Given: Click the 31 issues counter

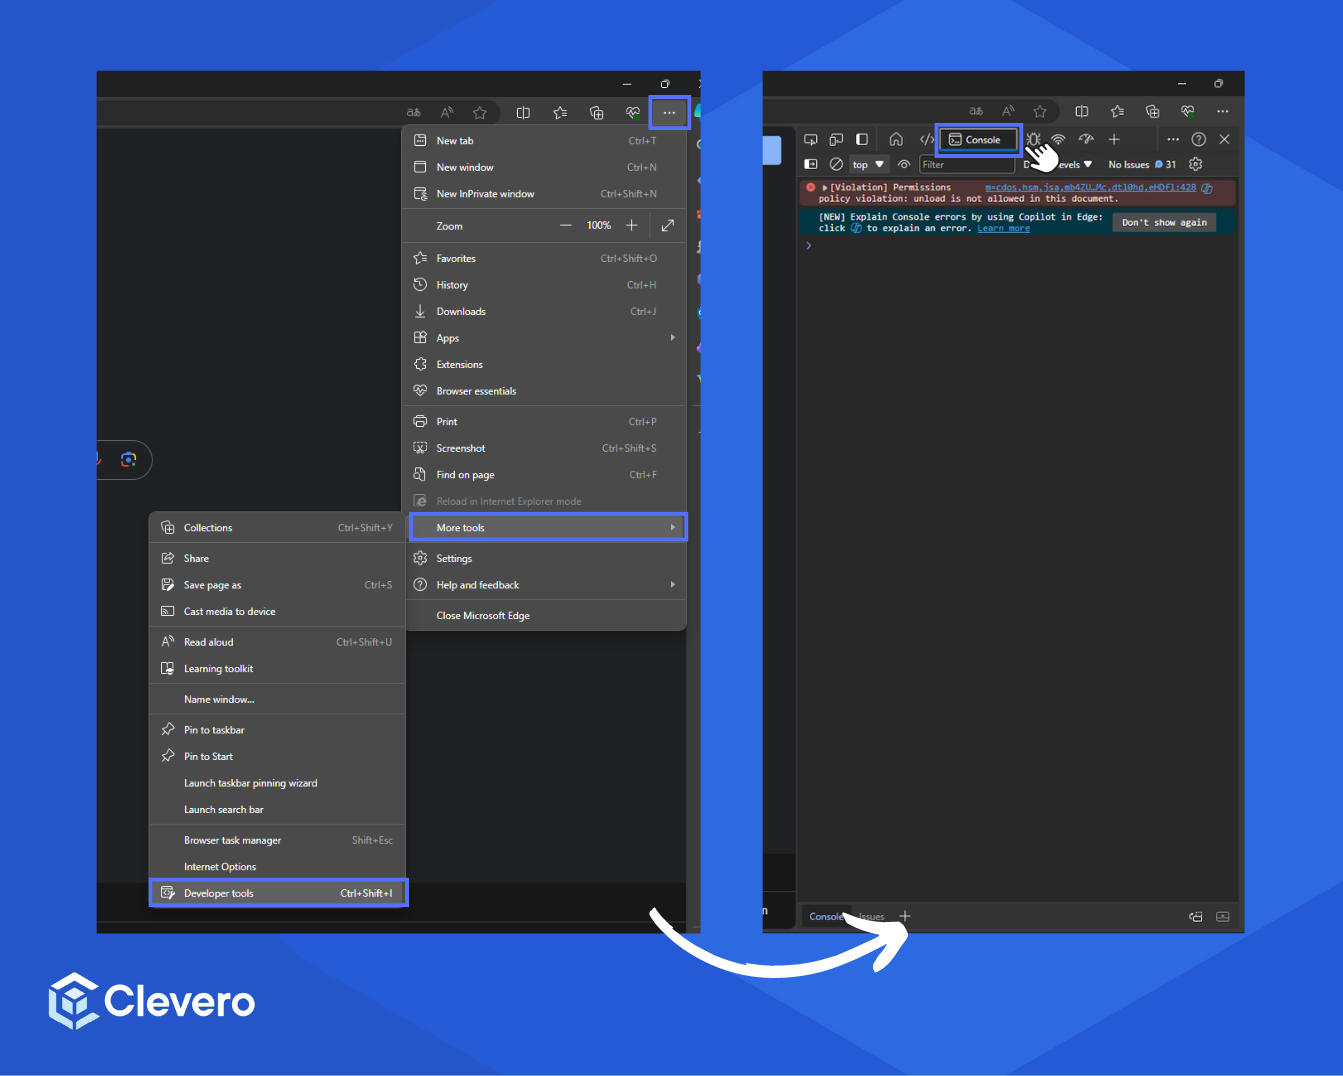Looking at the screenshot, I should pos(1166,164).
